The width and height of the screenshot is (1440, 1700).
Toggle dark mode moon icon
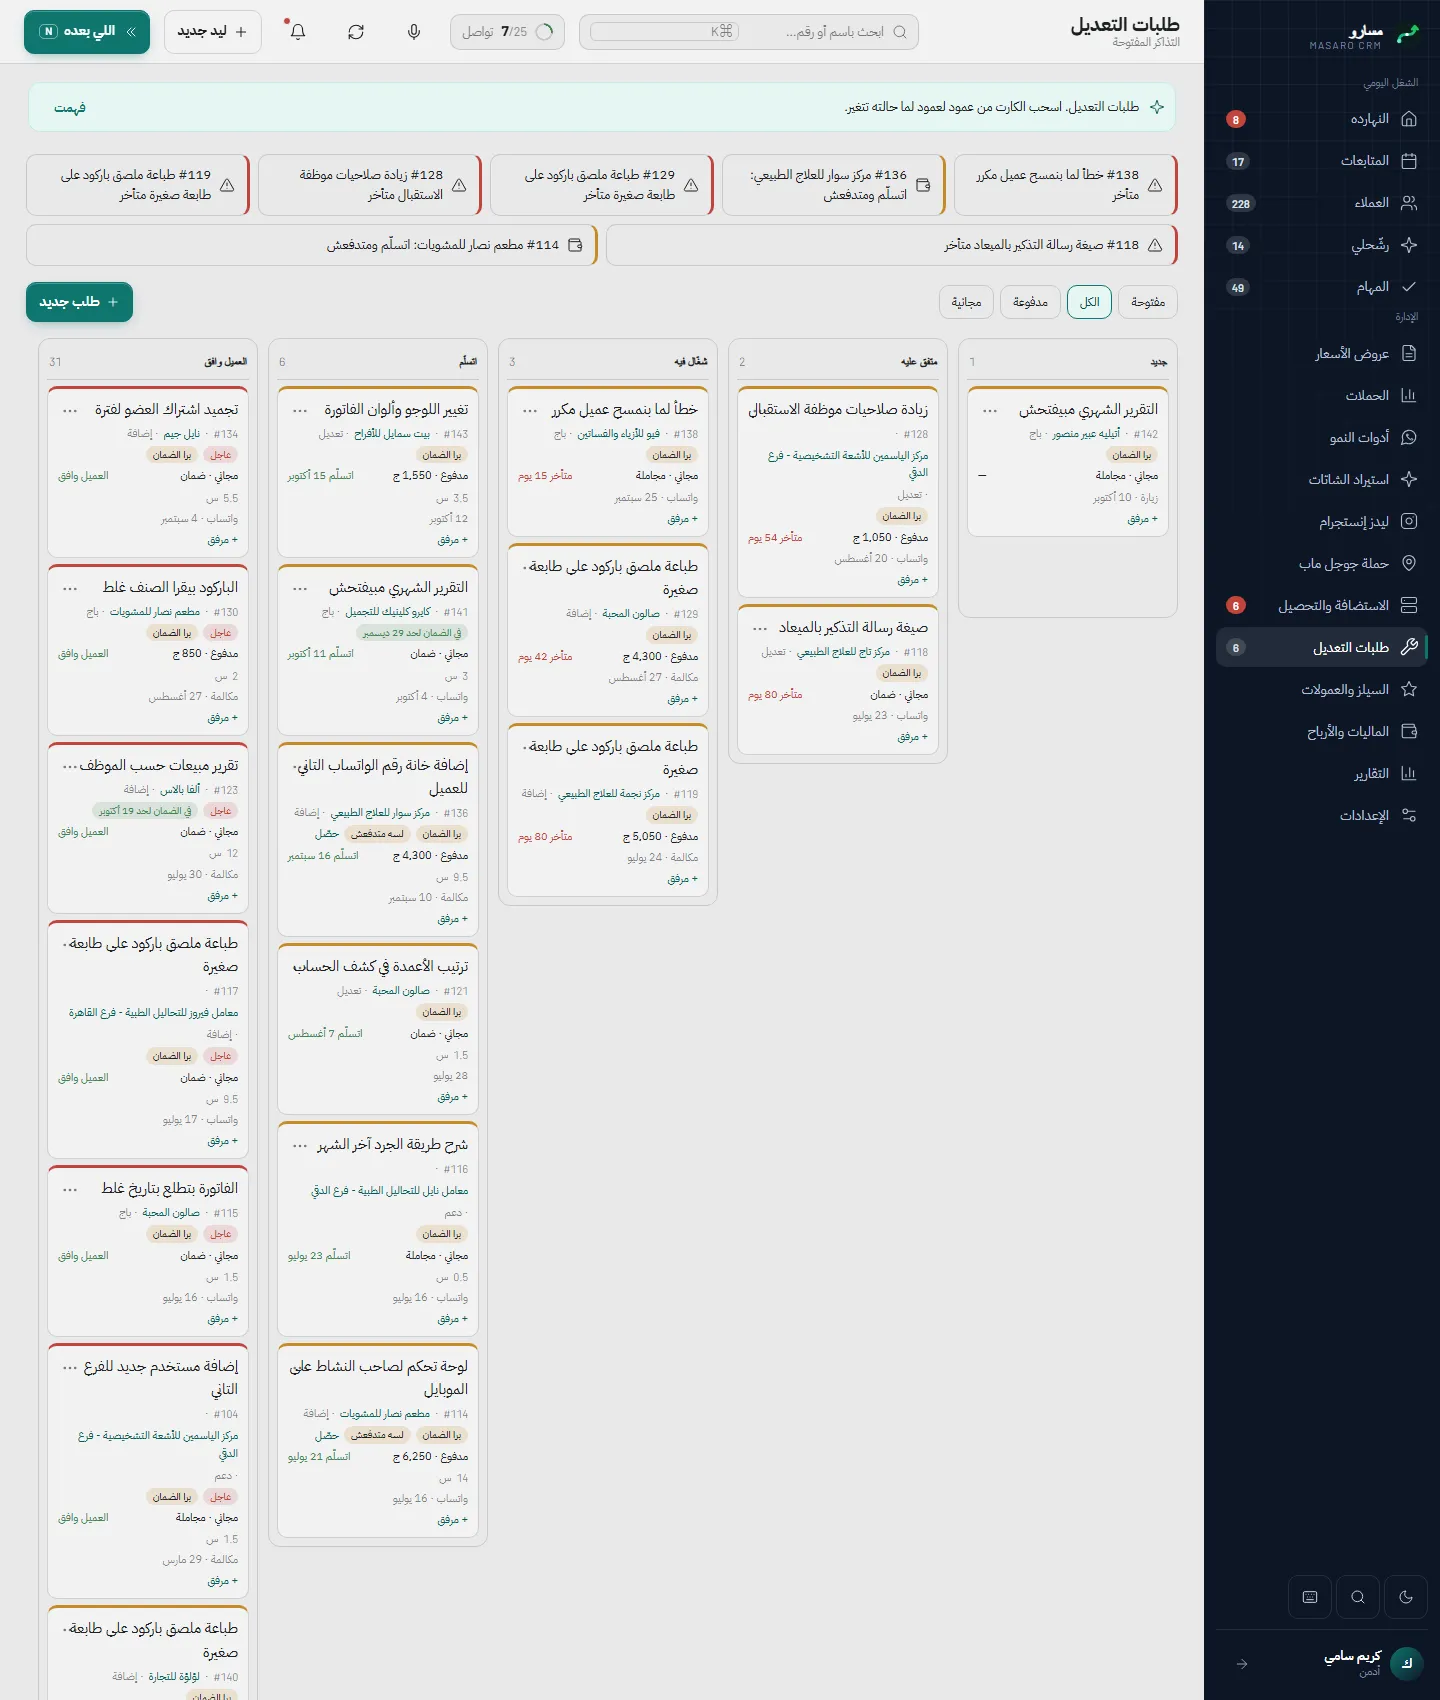coord(1406,1597)
